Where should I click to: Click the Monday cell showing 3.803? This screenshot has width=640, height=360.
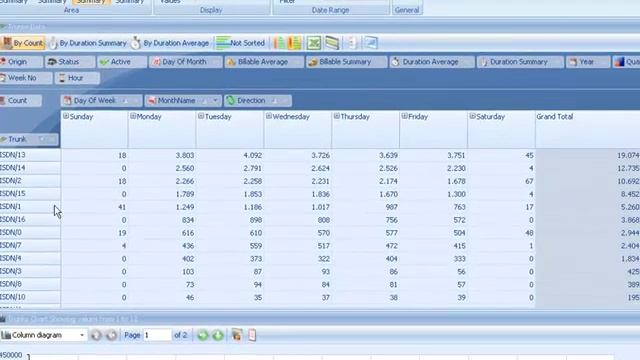tap(162, 155)
